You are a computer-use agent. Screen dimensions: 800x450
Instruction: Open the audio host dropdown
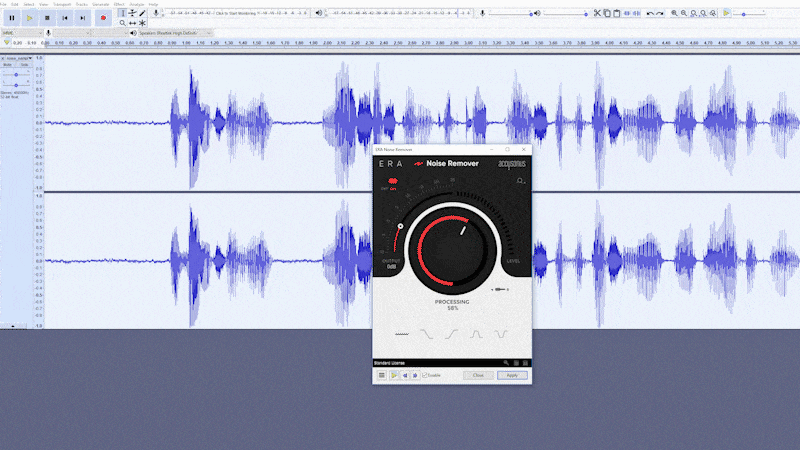pos(22,33)
